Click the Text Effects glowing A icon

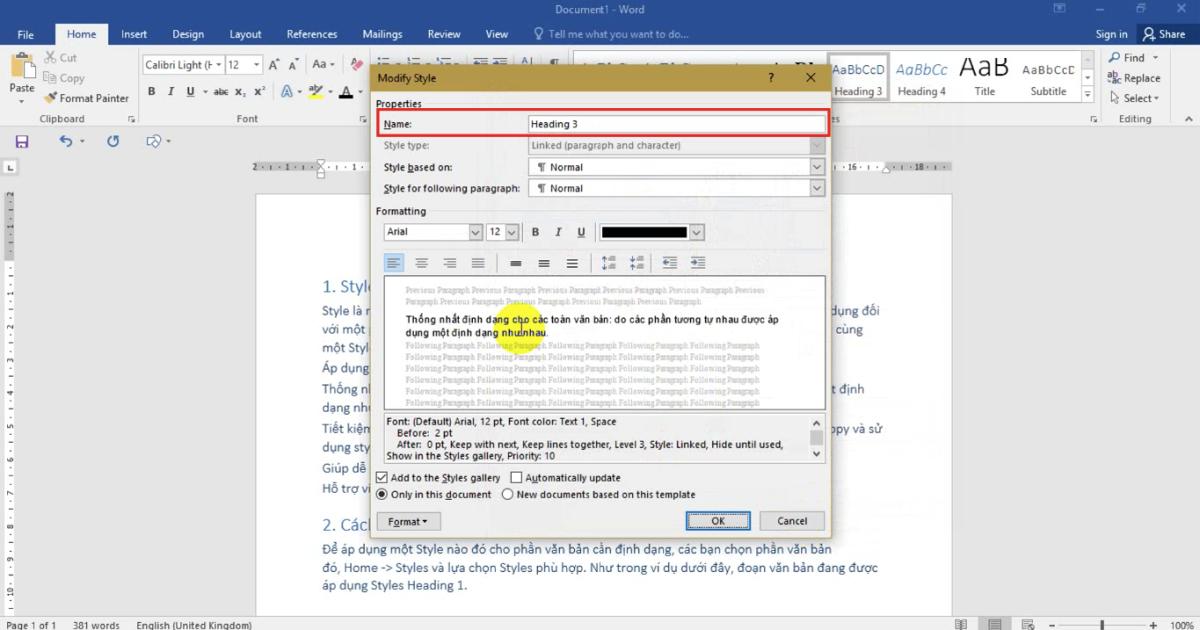click(286, 91)
